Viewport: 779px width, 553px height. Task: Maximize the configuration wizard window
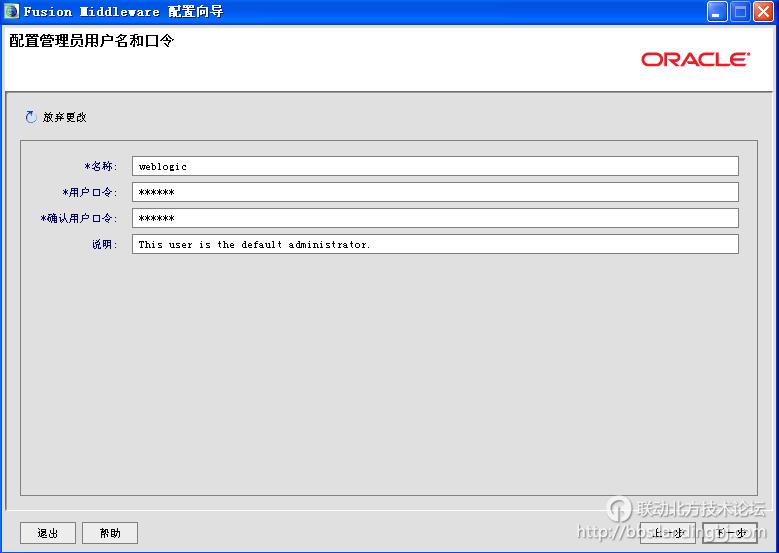pos(741,12)
